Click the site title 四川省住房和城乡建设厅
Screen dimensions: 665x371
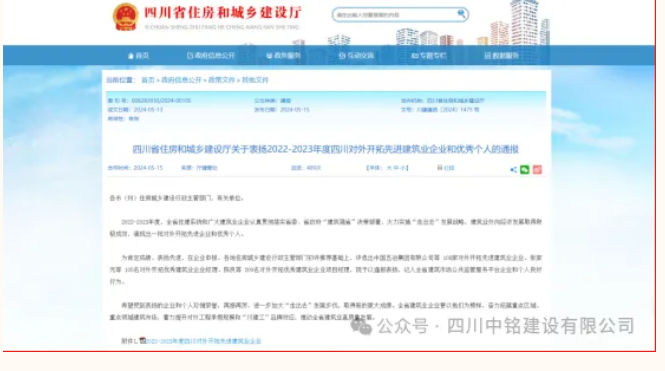[222, 12]
